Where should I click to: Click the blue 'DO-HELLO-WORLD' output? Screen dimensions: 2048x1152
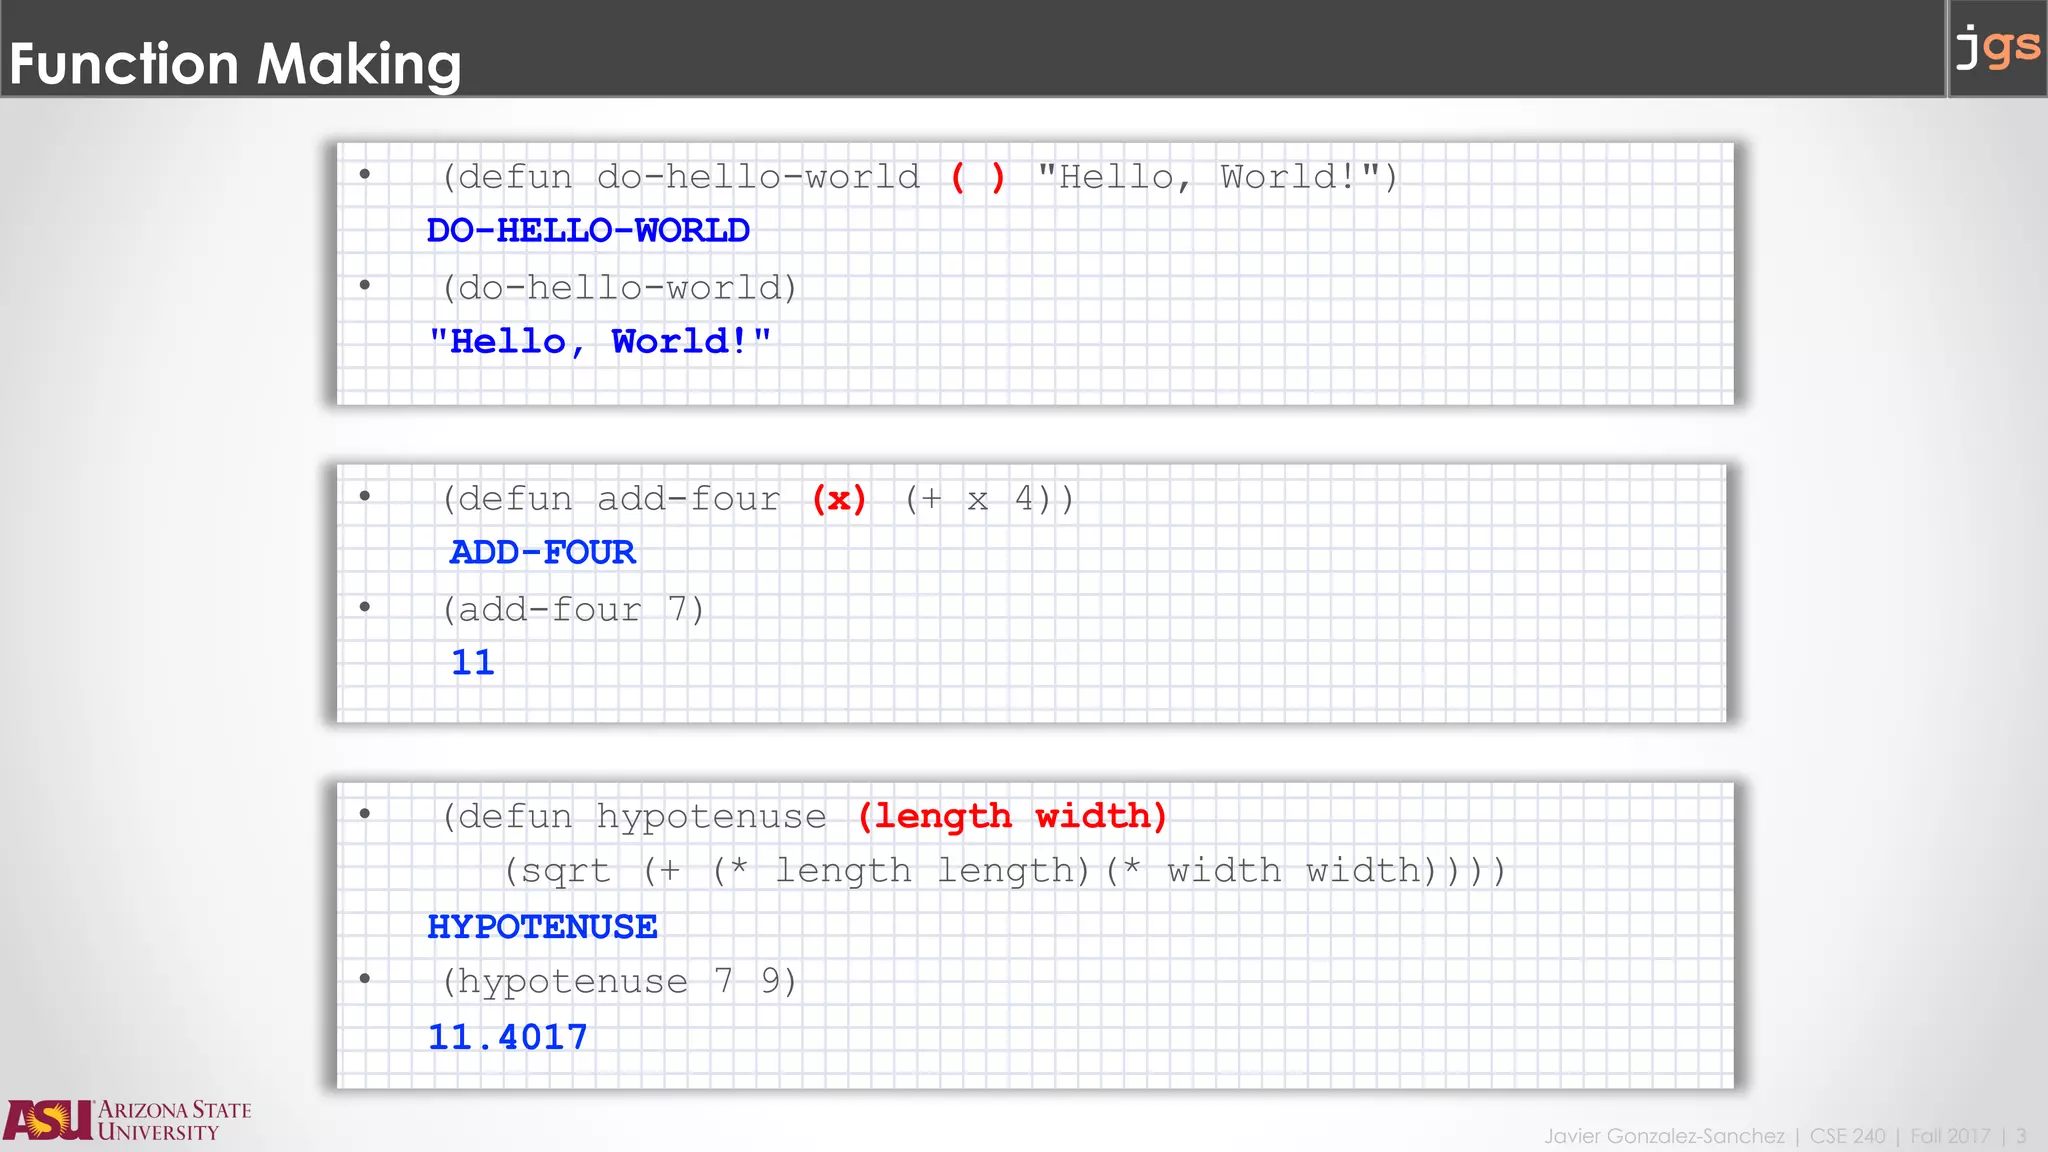[588, 231]
